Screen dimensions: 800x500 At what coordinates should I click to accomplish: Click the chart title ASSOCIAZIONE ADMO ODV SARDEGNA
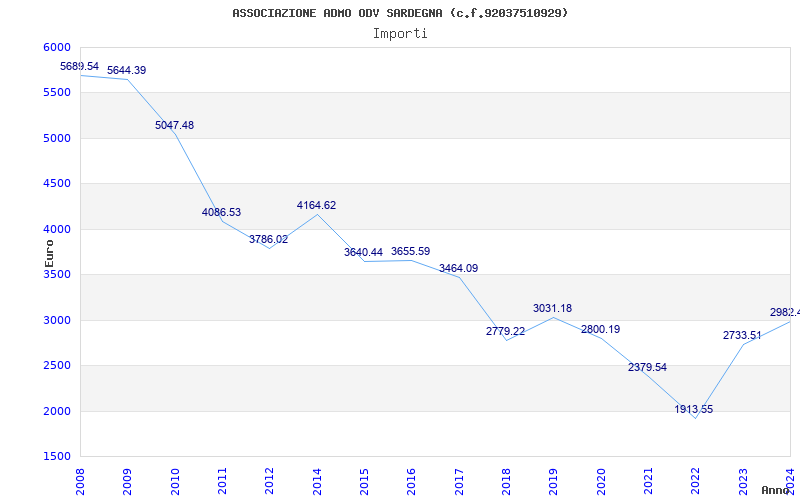coord(400,13)
